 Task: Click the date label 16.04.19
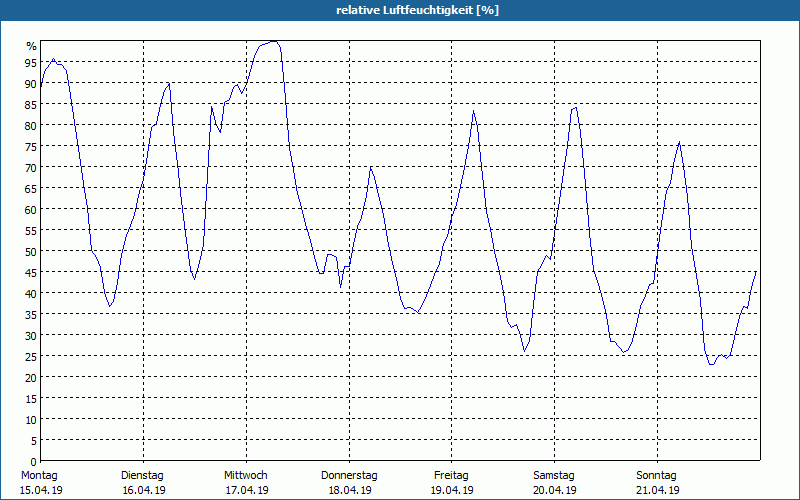[x=144, y=490]
